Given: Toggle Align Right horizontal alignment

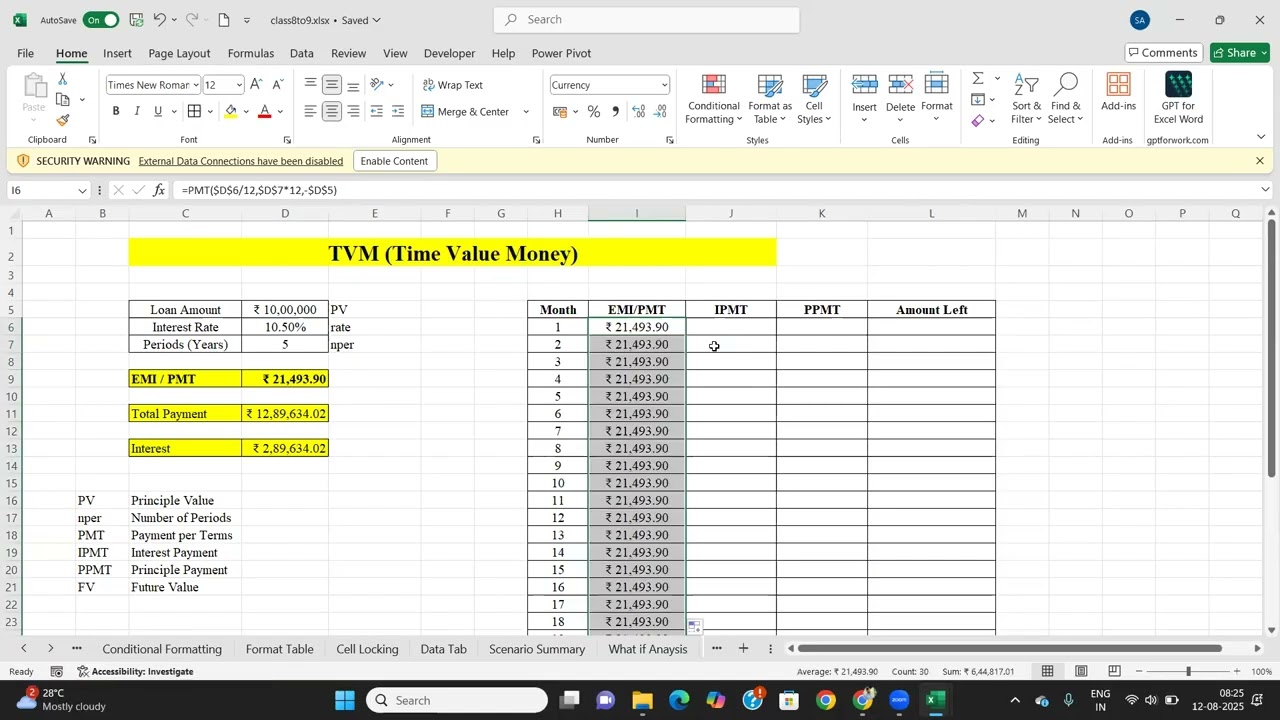Looking at the screenshot, I should click(x=353, y=111).
